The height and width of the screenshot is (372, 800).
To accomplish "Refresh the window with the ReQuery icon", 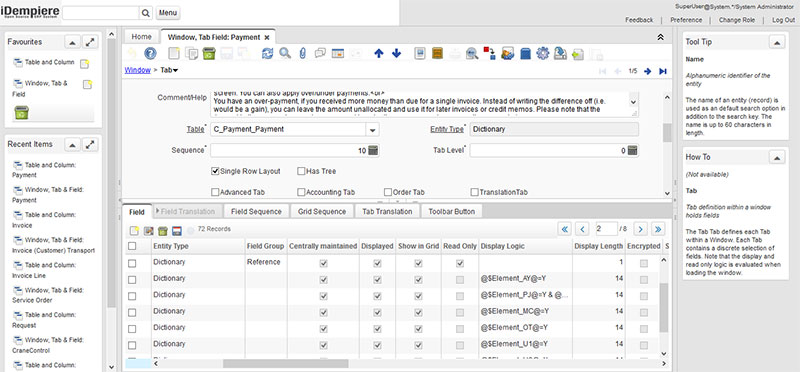I will pos(267,53).
